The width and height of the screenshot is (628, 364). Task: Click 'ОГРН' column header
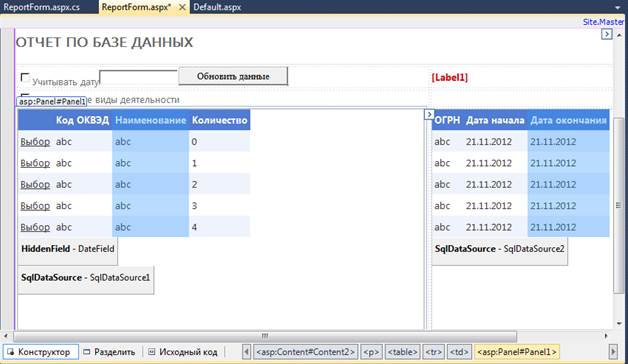coord(447,120)
